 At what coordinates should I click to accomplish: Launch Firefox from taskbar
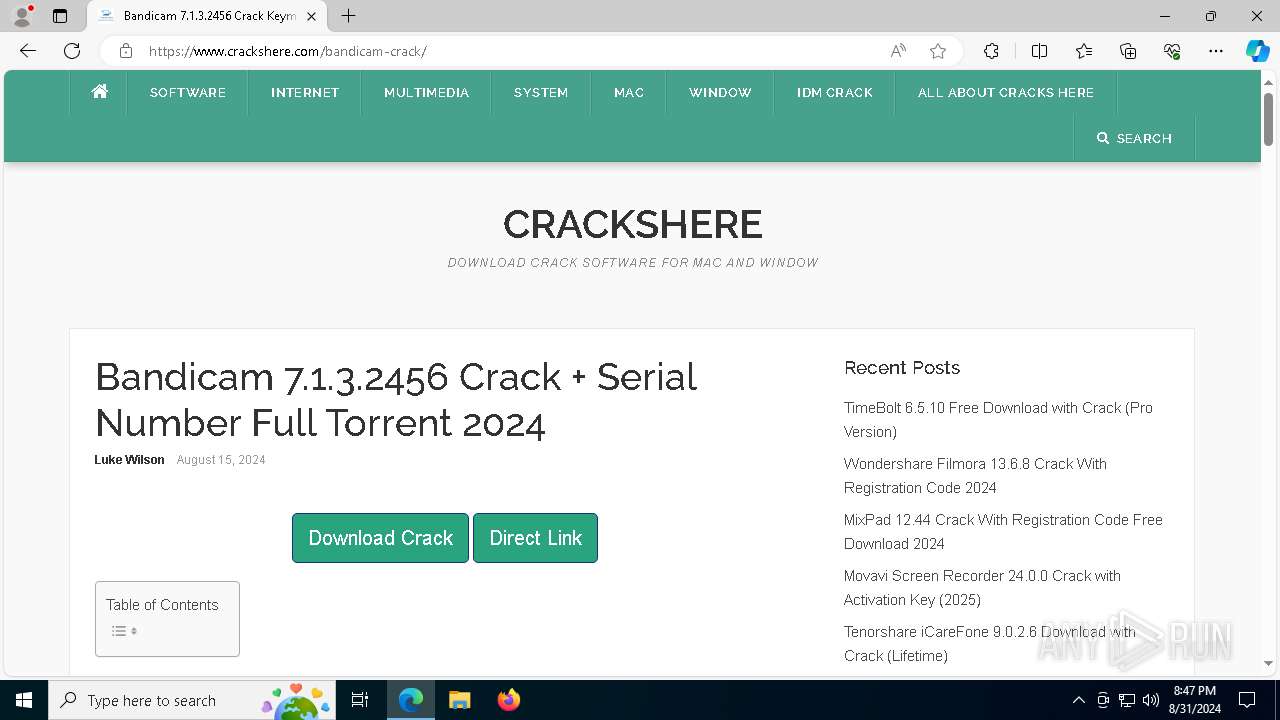pos(508,700)
